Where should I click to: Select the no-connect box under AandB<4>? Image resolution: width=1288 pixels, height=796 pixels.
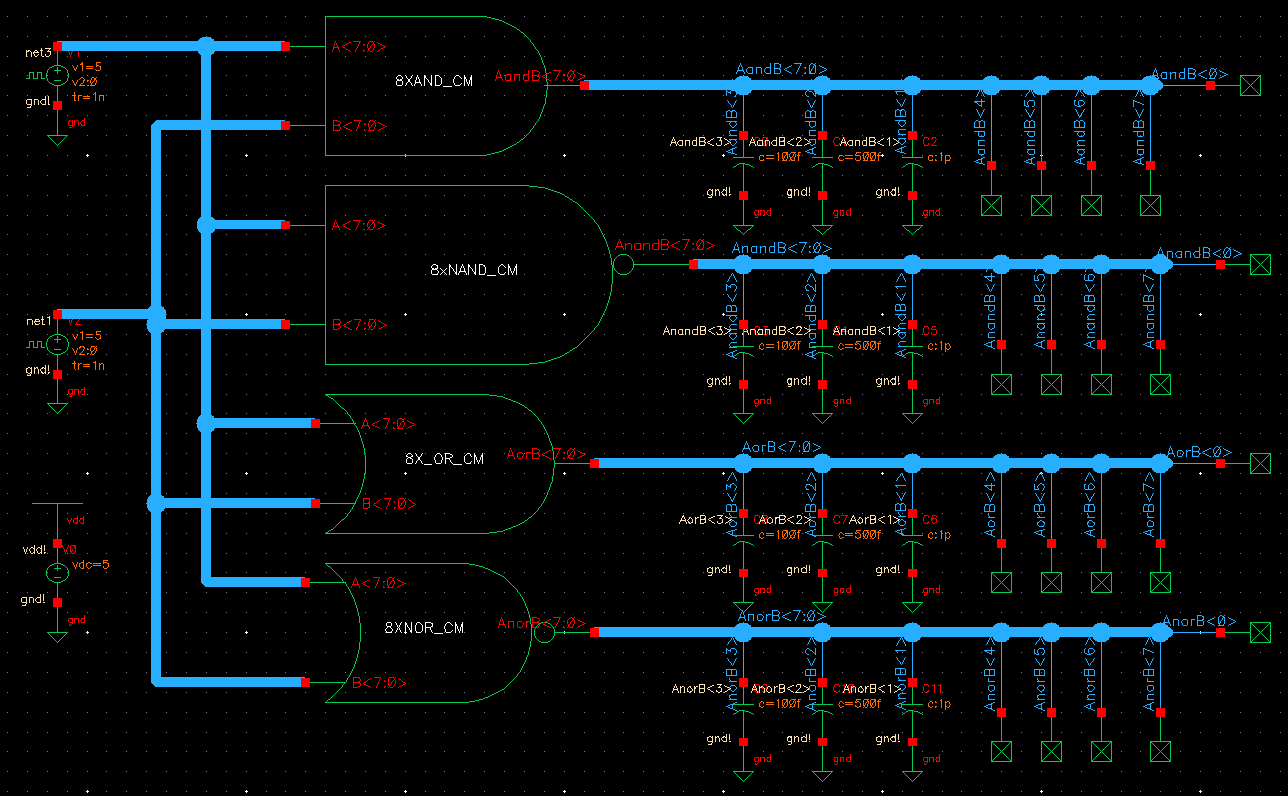coord(991,205)
